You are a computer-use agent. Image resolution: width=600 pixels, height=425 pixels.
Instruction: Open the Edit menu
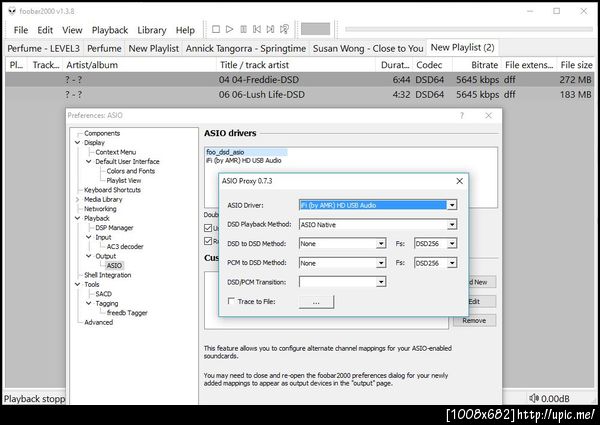[45, 30]
